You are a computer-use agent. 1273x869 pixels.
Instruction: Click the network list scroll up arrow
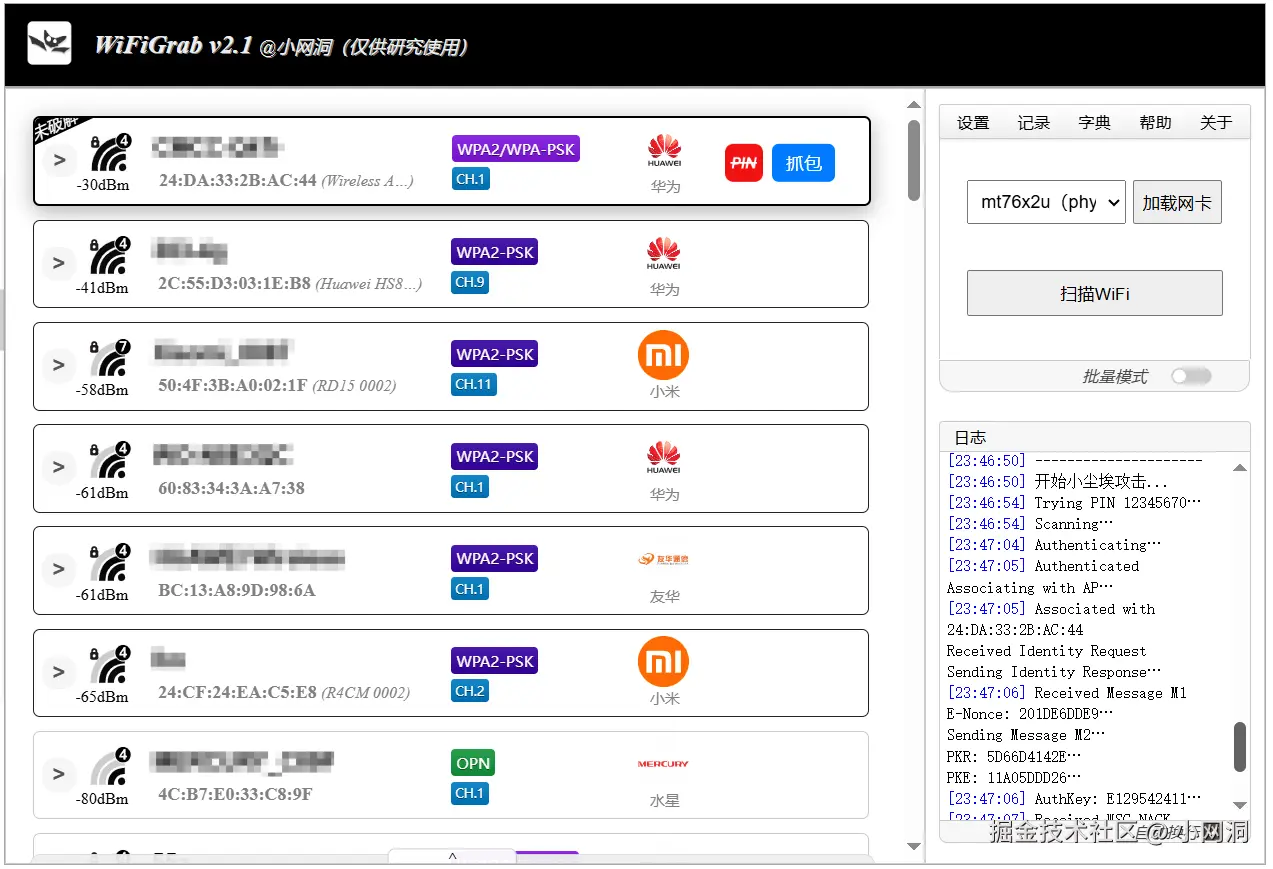tap(914, 104)
